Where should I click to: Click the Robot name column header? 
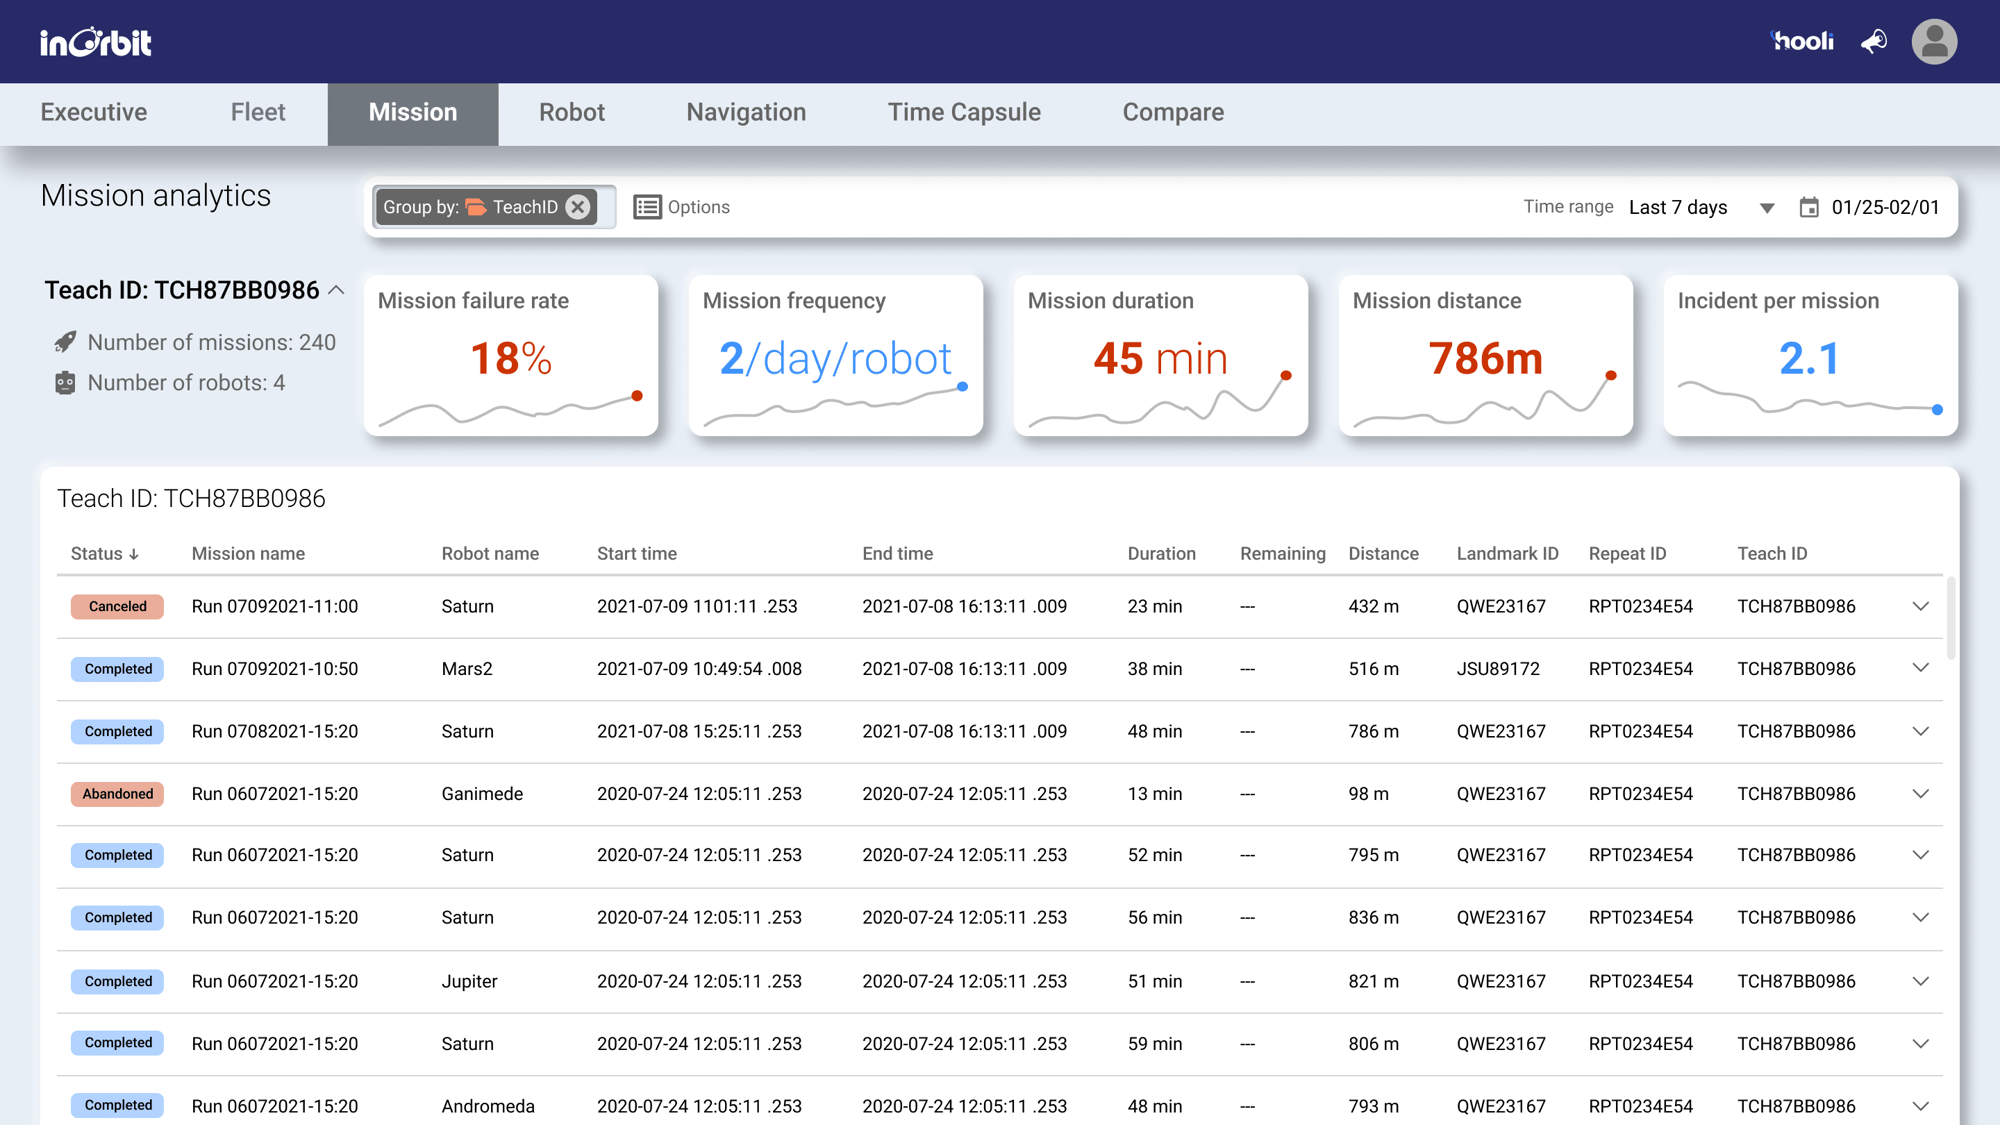pos(490,554)
